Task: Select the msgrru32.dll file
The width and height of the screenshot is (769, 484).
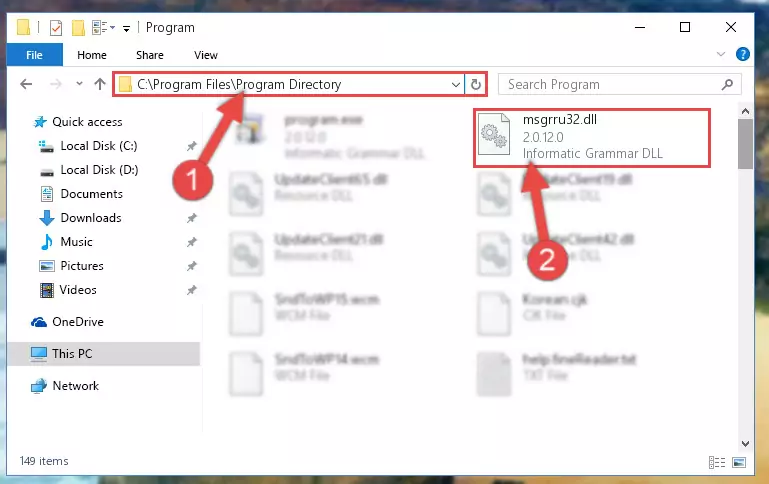Action: pyautogui.click(x=592, y=138)
